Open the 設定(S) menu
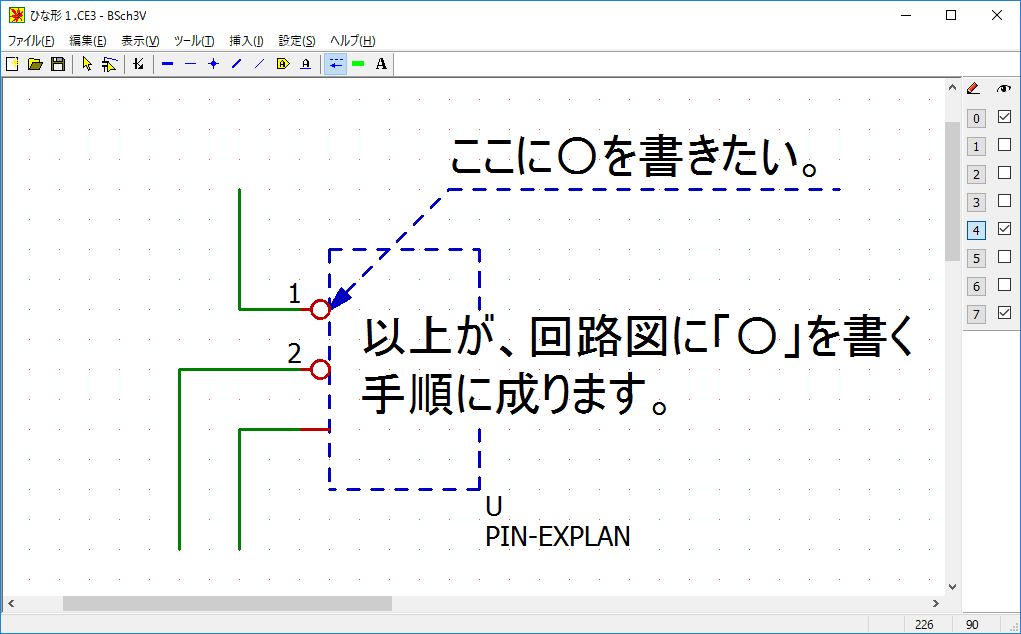The height and width of the screenshot is (634, 1021). pyautogui.click(x=297, y=41)
